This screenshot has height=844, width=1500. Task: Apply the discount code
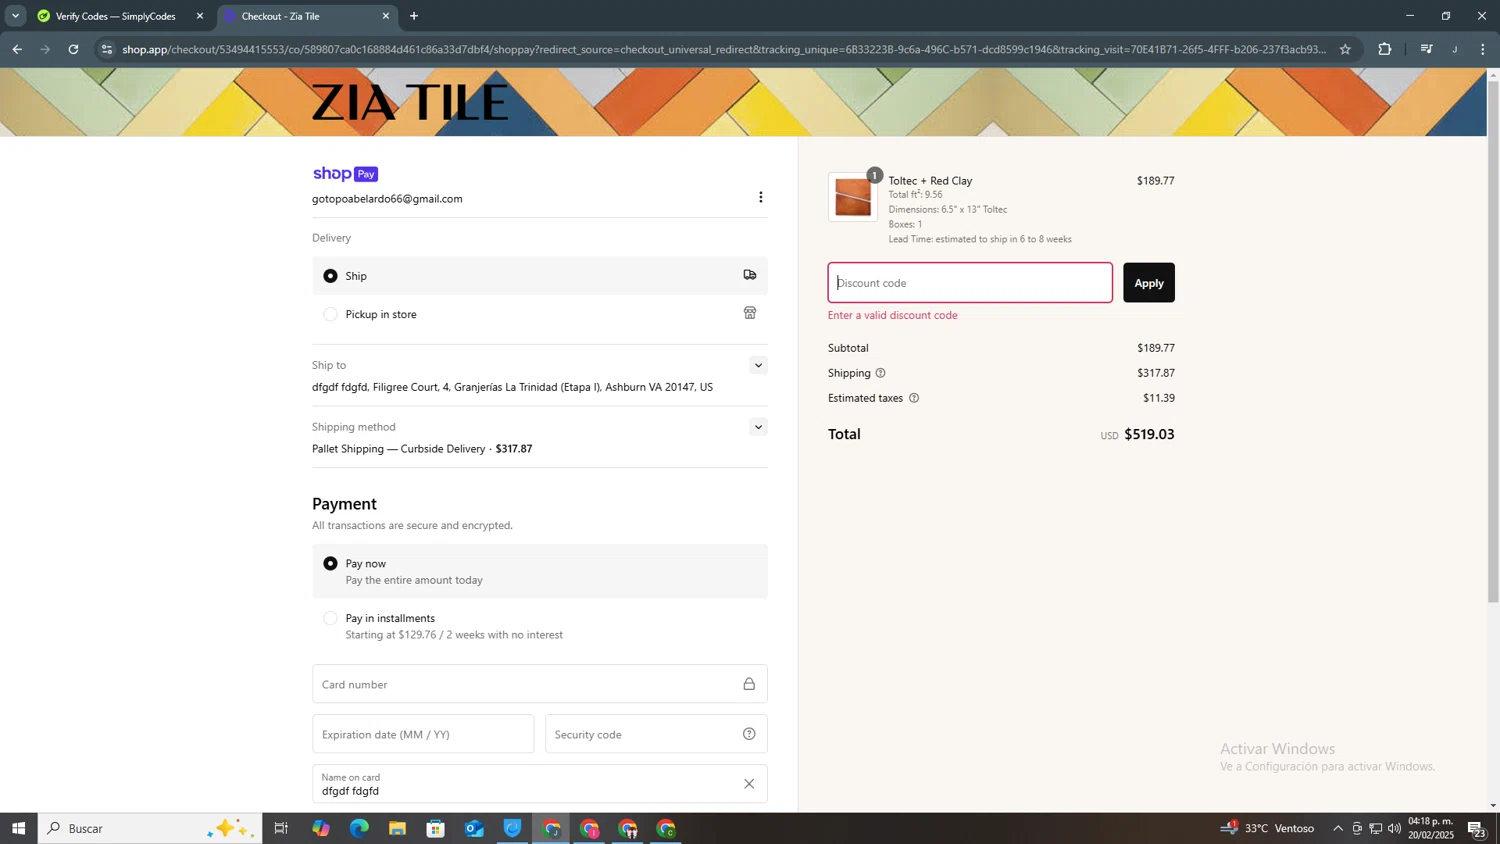(x=1148, y=283)
